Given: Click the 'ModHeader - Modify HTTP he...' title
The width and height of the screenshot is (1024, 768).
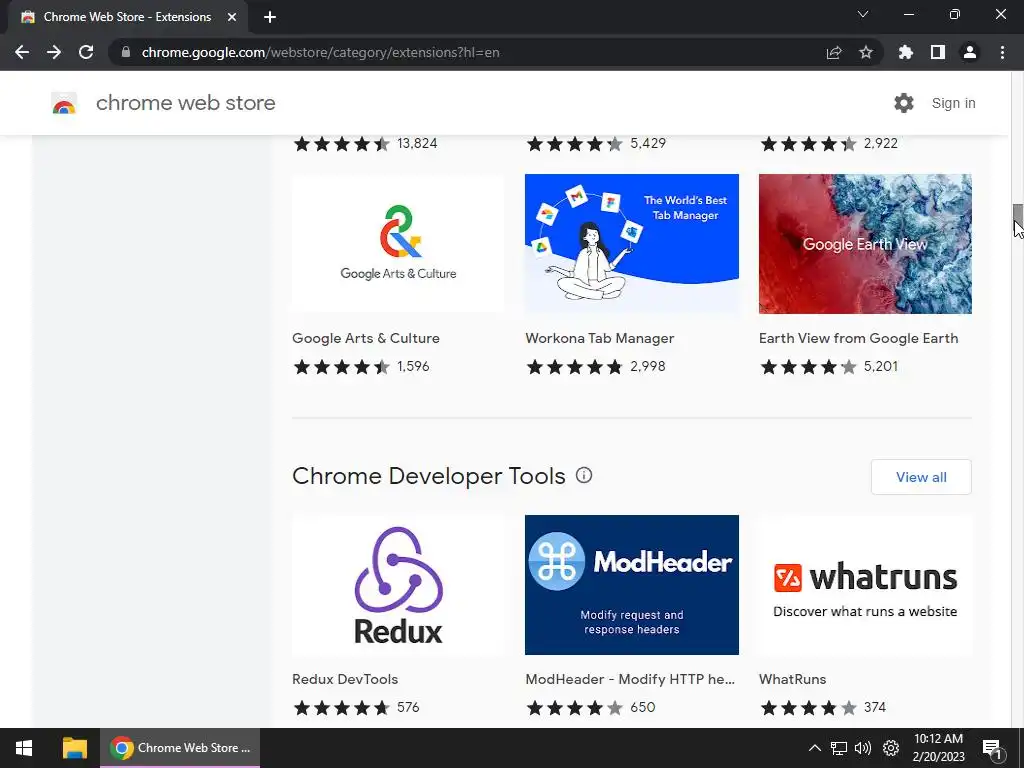Looking at the screenshot, I should click(630, 679).
